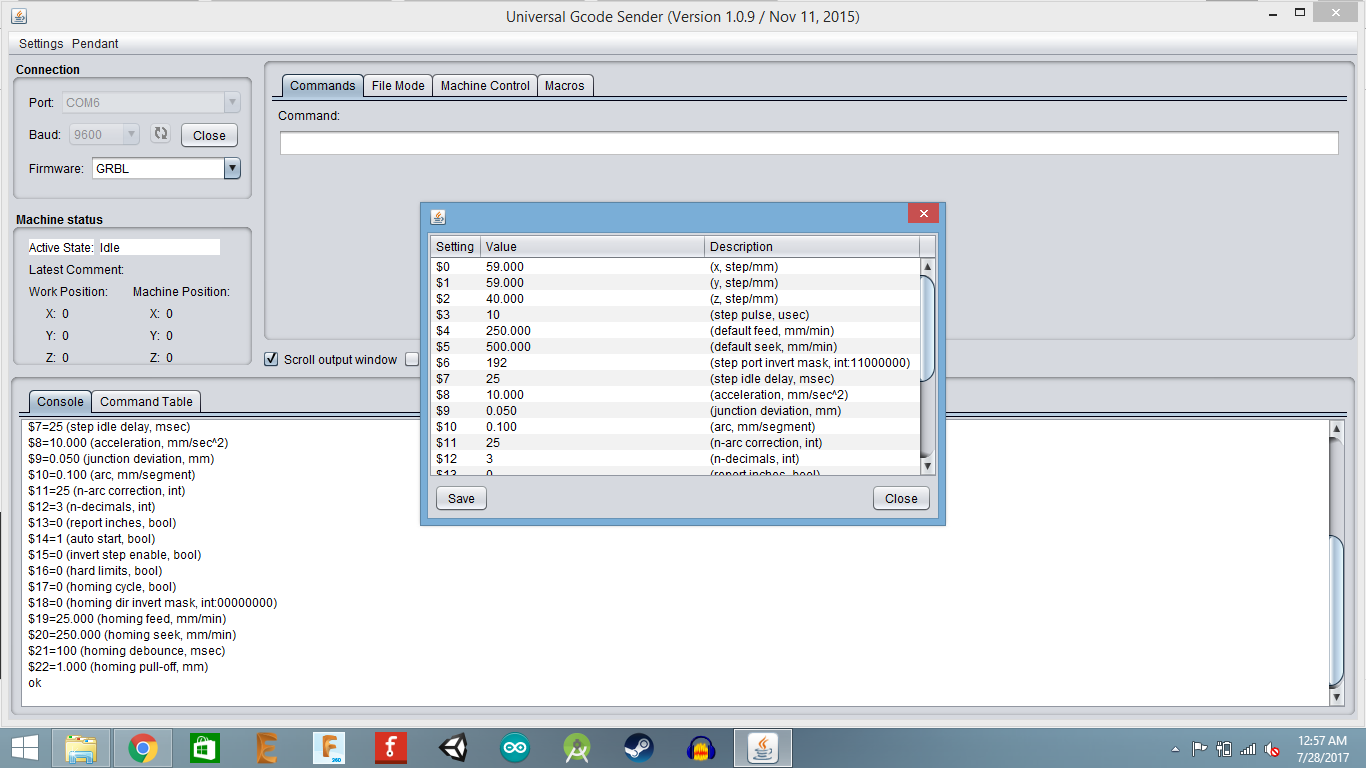
Task: Open the Command Table tab
Action: pos(146,402)
